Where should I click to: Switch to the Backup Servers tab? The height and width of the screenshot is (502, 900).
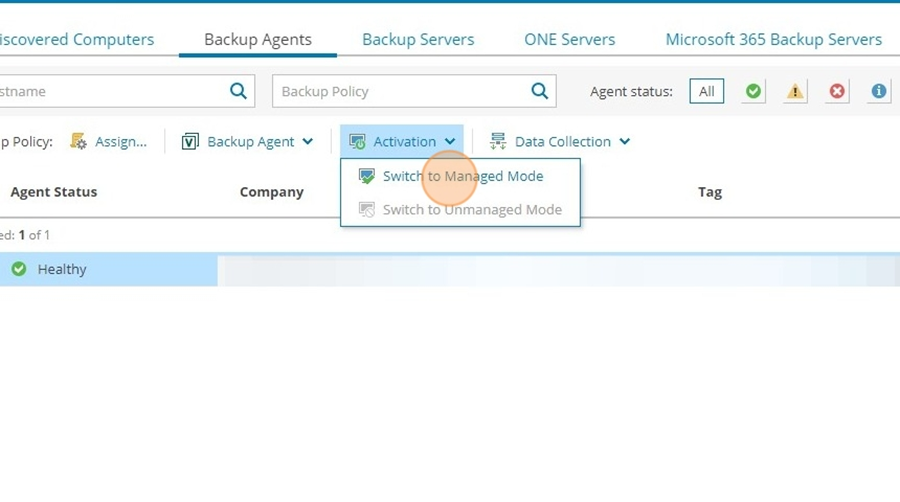click(x=418, y=40)
